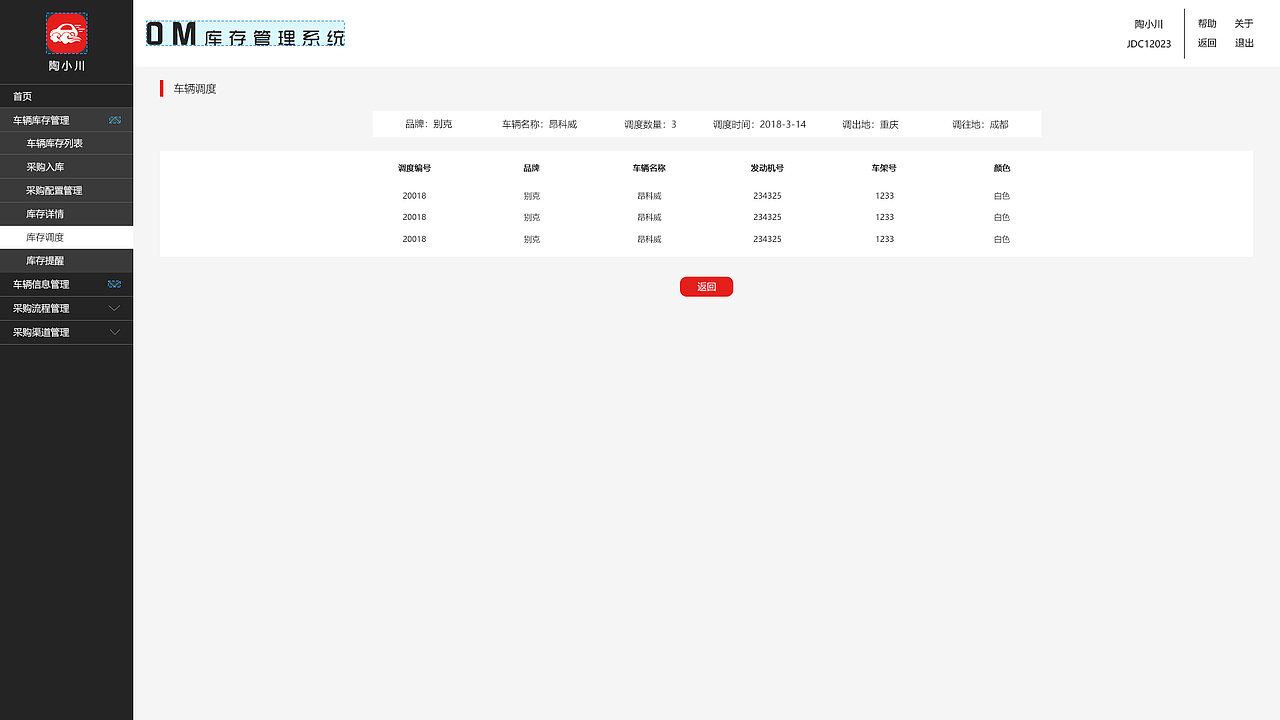Click the car icon beside 车辆库存管理
This screenshot has height=720, width=1280.
(x=115, y=119)
